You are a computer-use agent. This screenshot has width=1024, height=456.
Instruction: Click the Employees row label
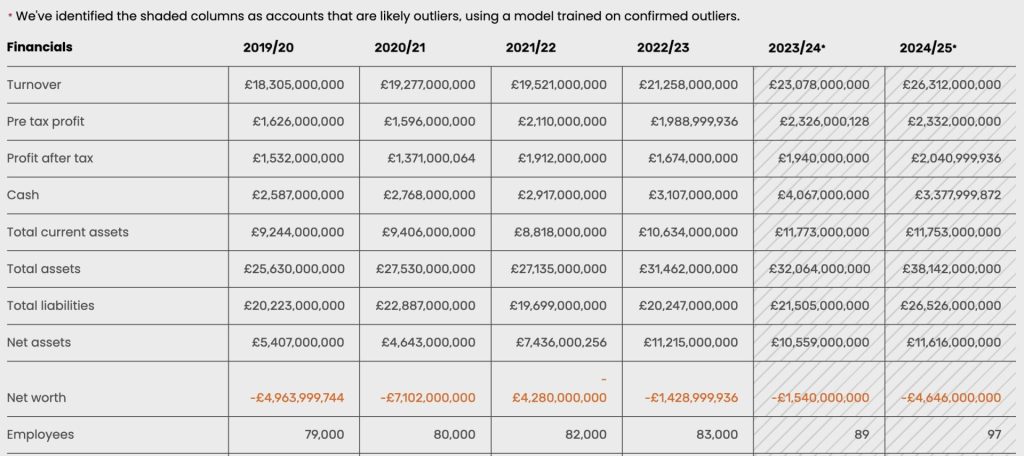(40, 435)
